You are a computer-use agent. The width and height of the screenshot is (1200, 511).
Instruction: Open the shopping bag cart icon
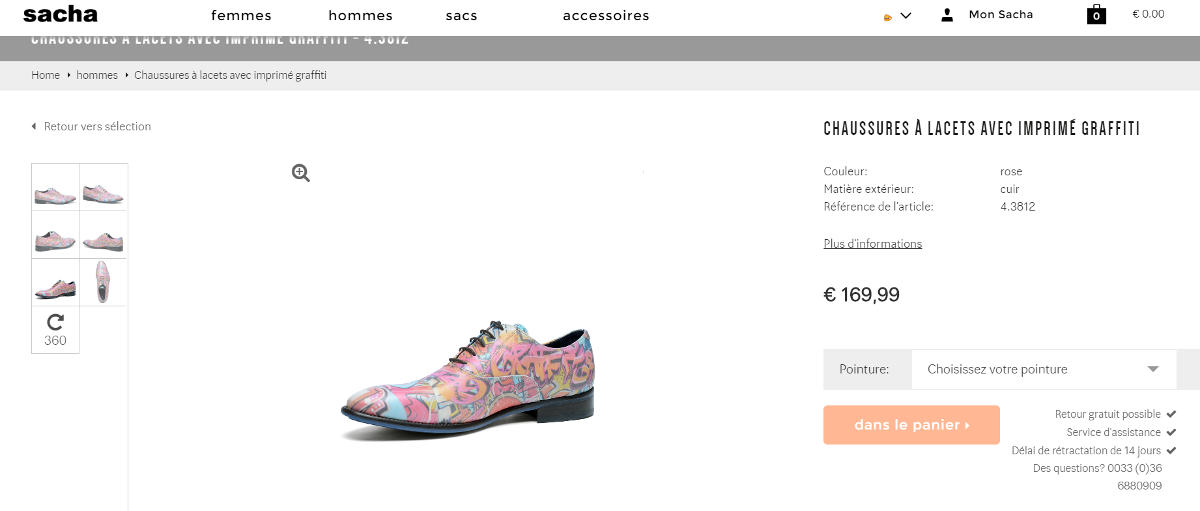[1096, 14]
